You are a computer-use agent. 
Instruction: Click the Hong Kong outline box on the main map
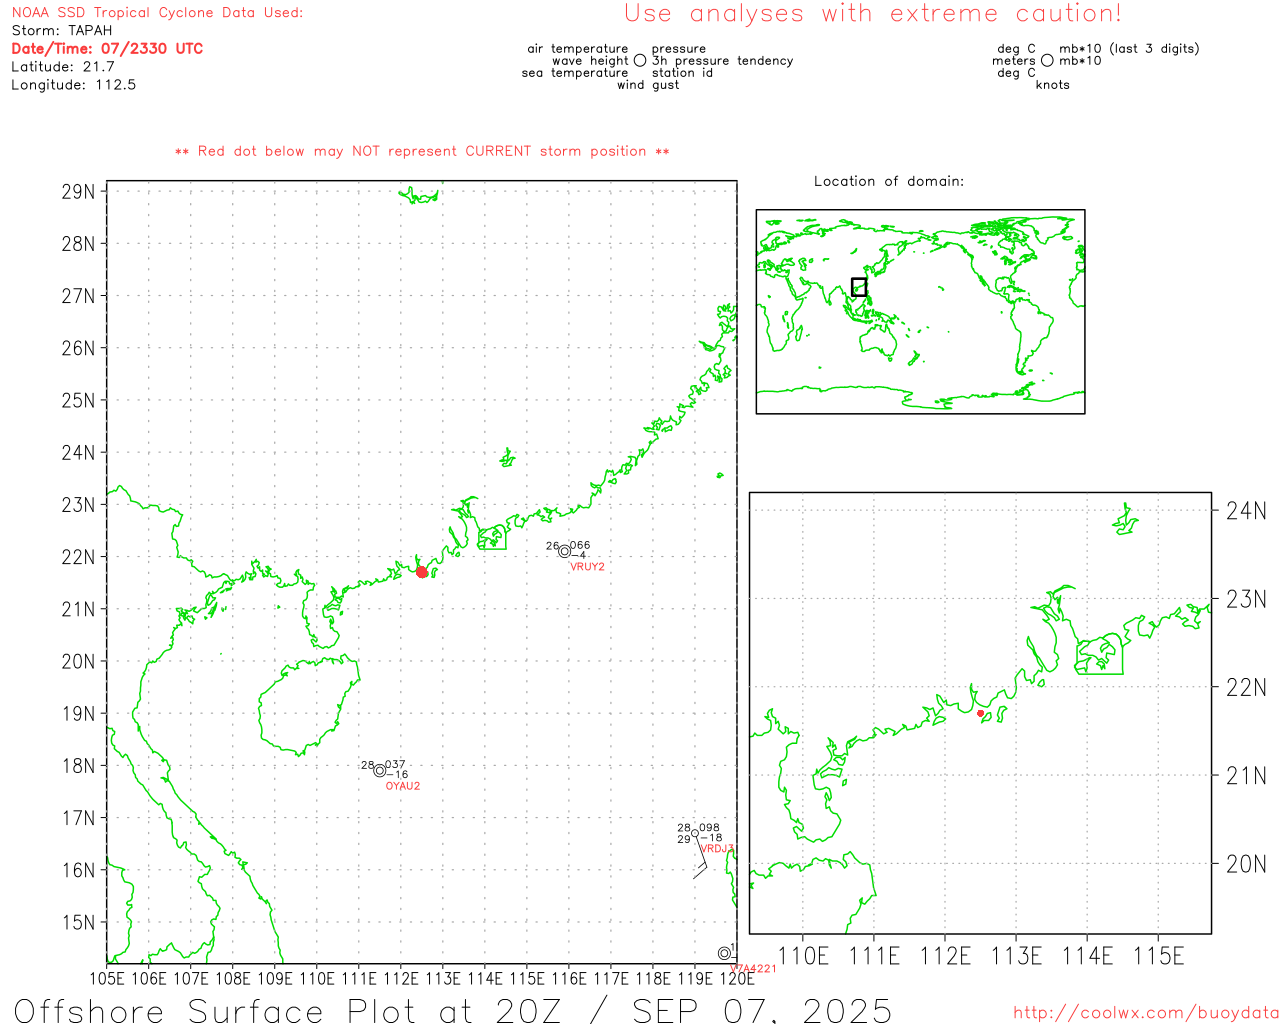click(x=492, y=538)
